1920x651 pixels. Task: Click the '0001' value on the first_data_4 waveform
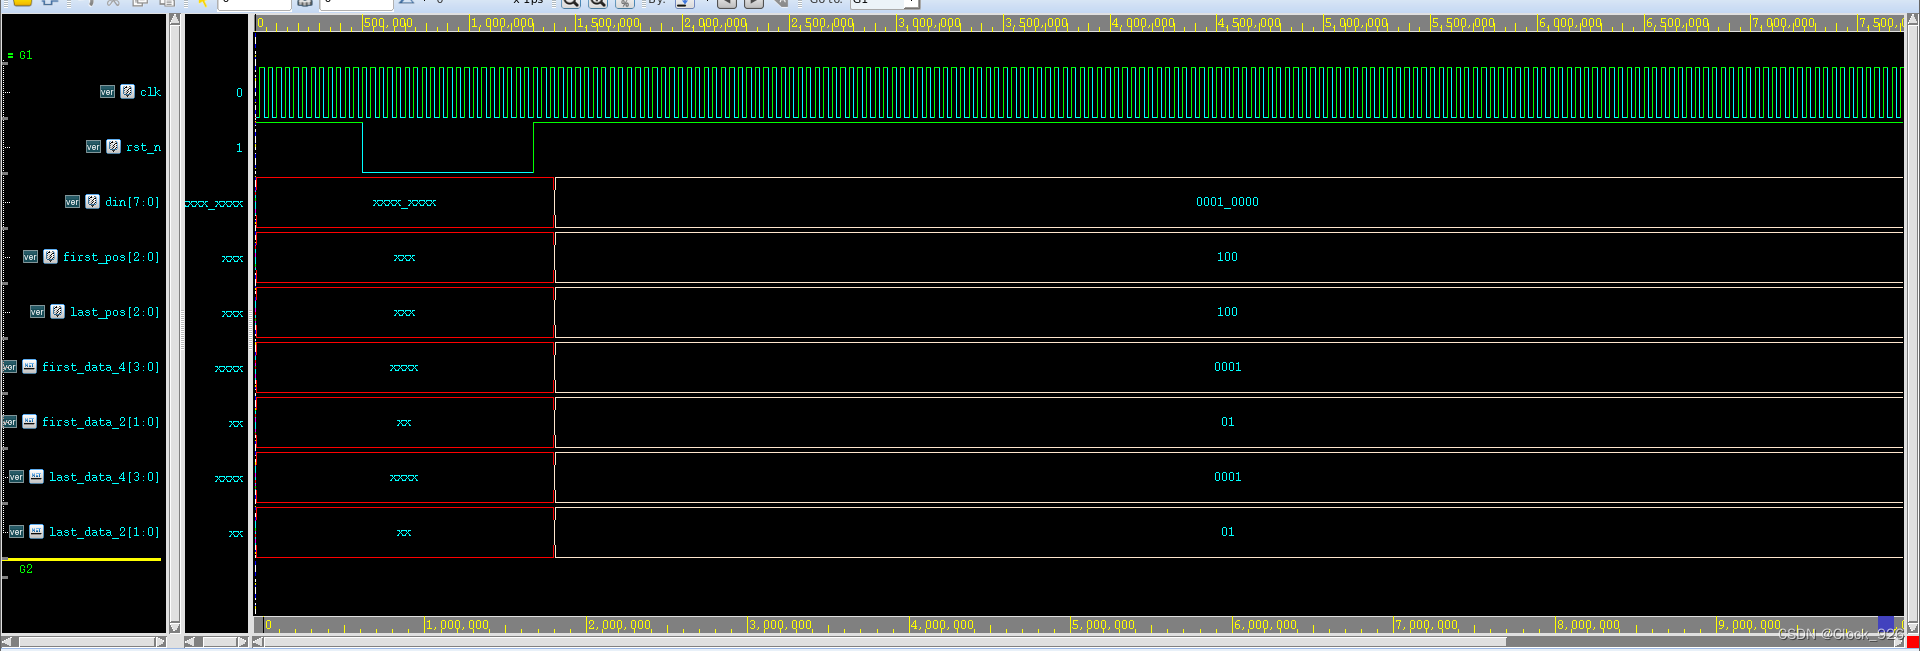(1228, 367)
